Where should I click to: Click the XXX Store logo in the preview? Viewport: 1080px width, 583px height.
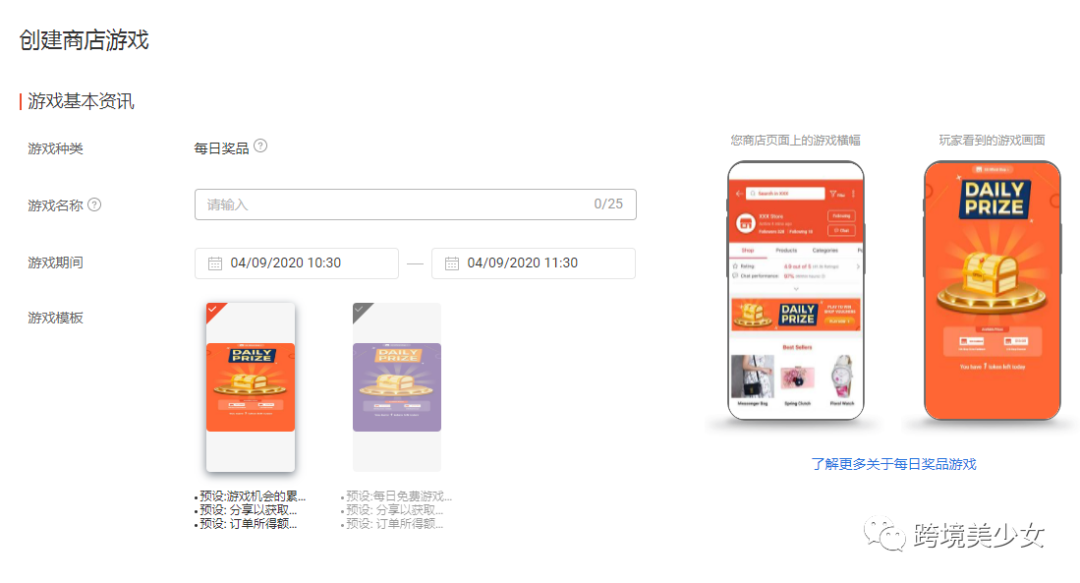click(745, 225)
